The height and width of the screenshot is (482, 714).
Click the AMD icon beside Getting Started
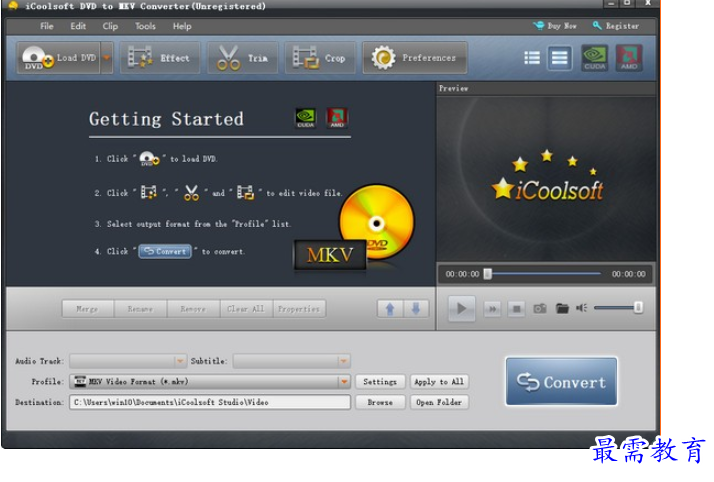pyautogui.click(x=337, y=118)
